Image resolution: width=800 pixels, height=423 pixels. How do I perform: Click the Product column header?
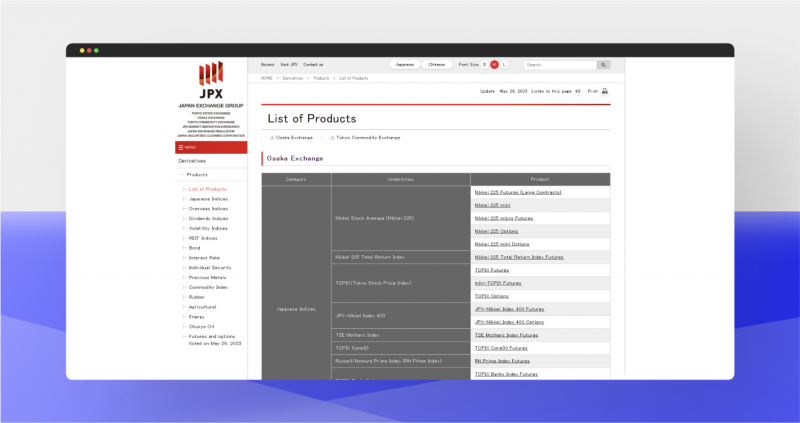540,180
